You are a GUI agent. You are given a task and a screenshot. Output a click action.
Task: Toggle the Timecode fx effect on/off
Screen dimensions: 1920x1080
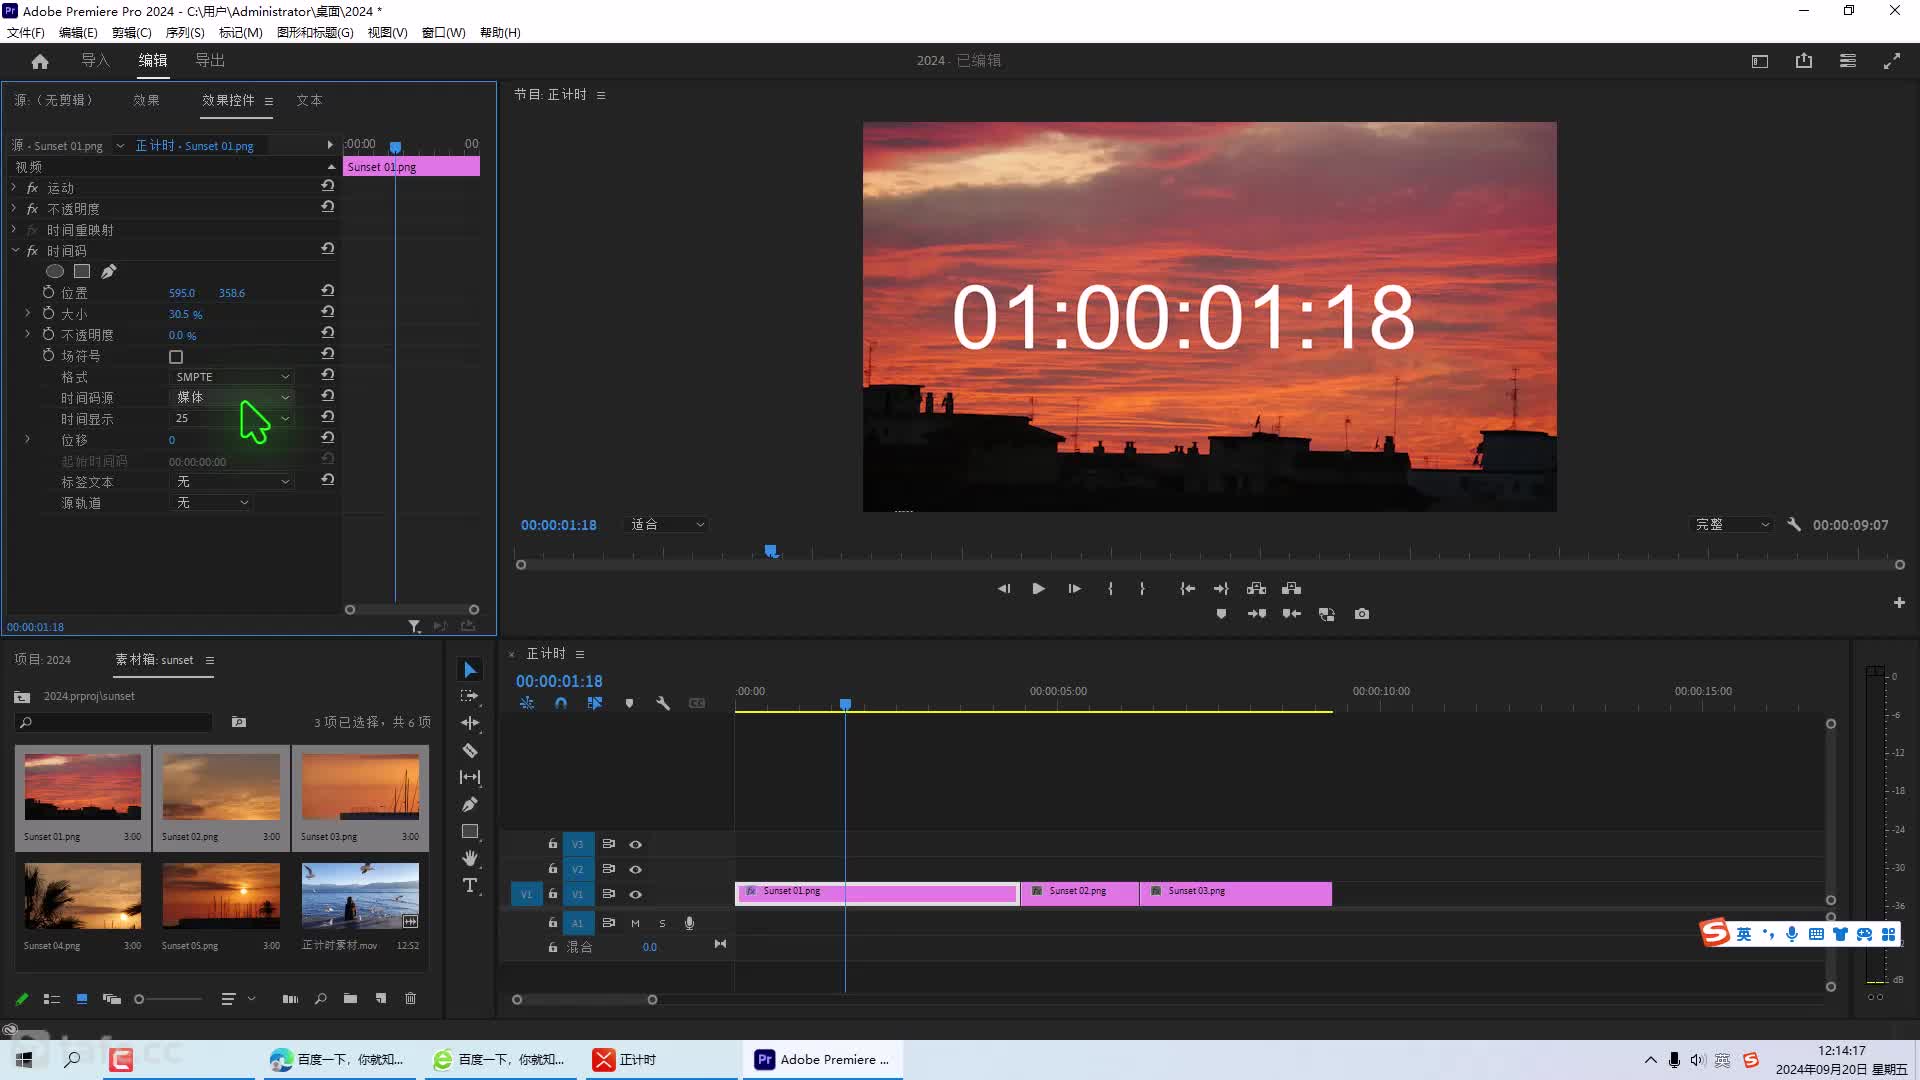[x=32, y=251]
